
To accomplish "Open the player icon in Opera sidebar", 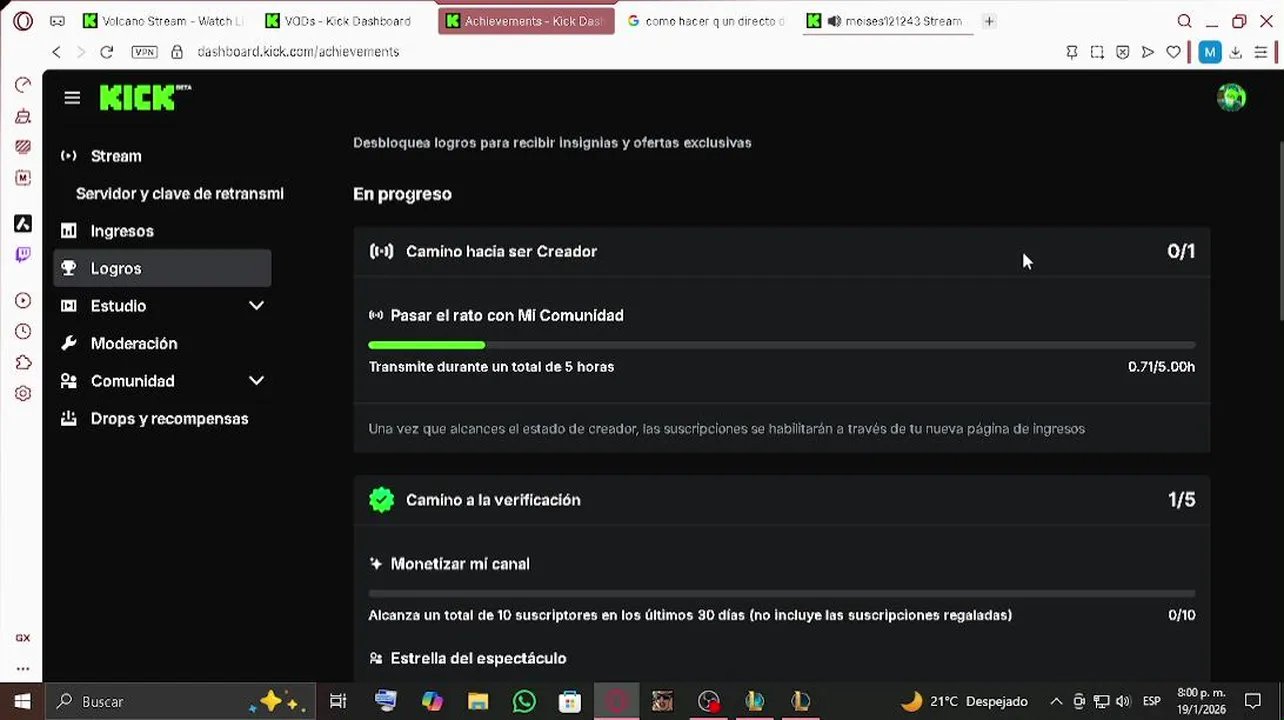I will 23,301.
